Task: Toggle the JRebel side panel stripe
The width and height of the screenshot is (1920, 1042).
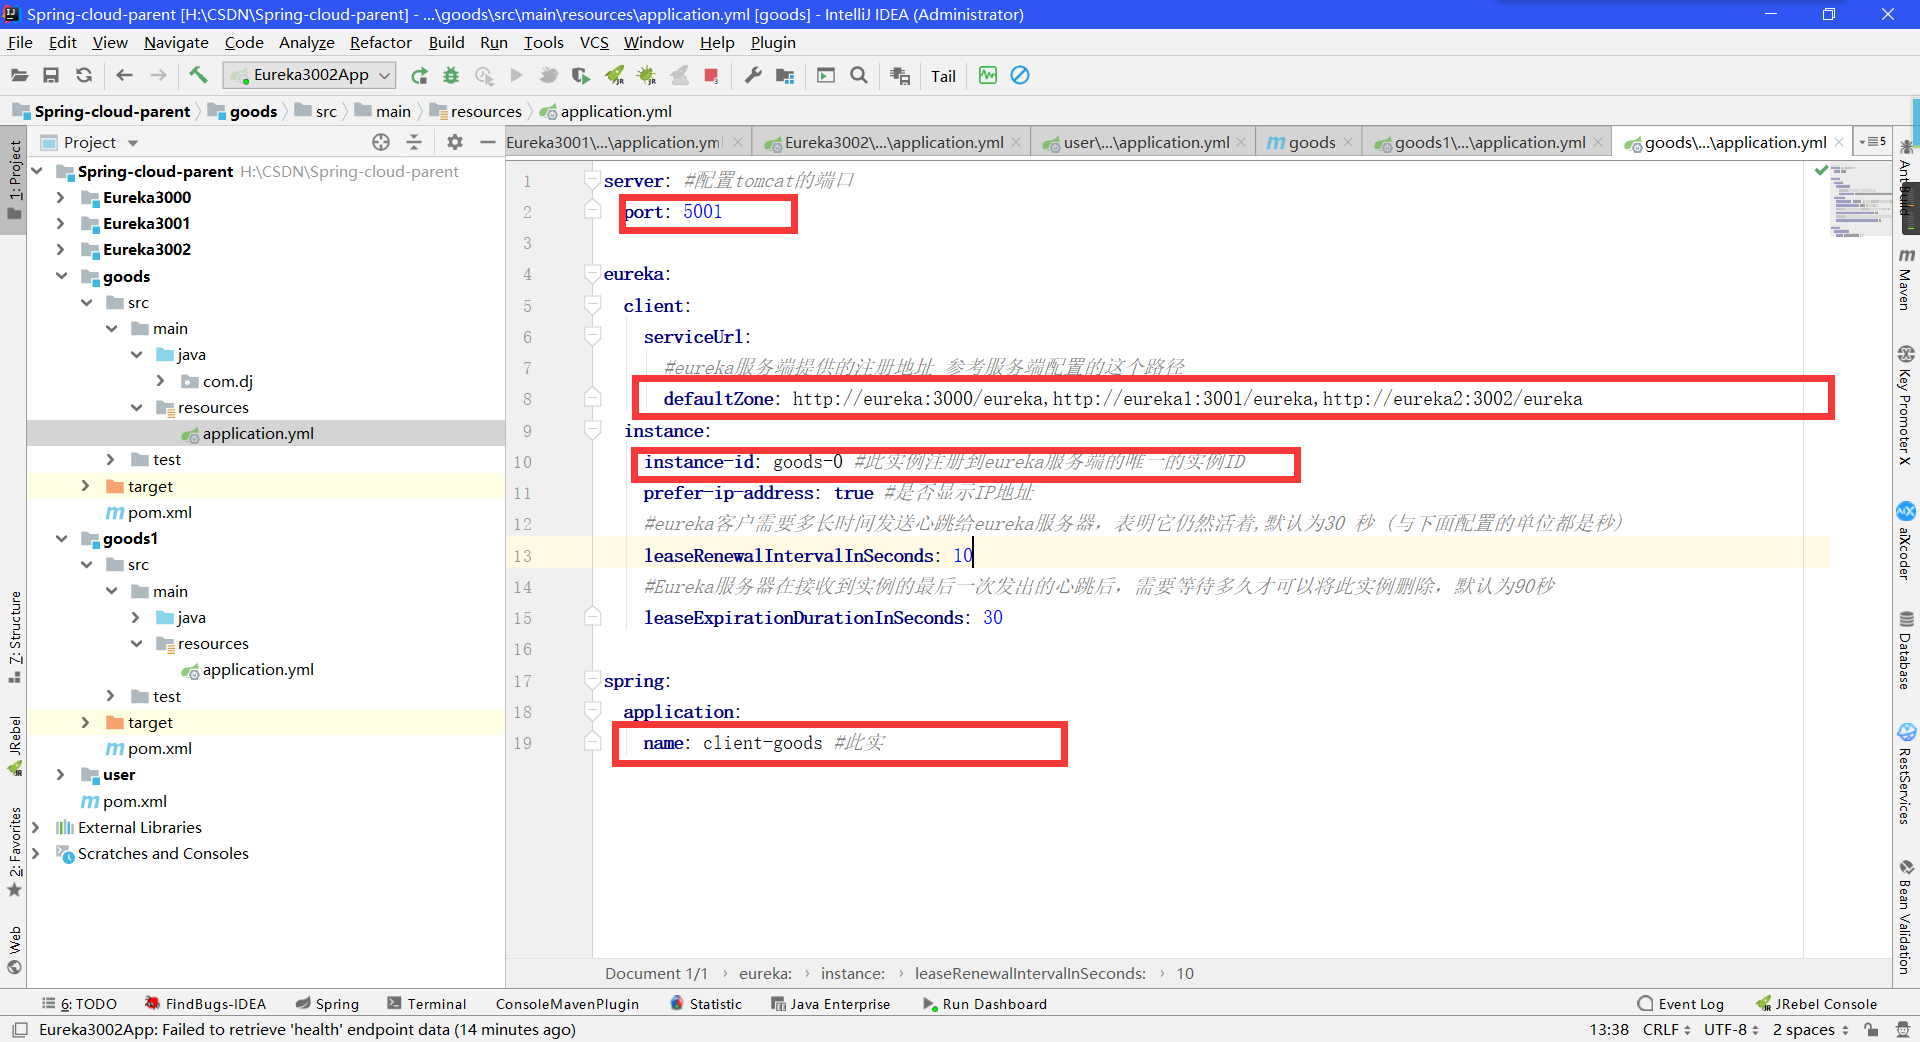Action: (x=14, y=745)
